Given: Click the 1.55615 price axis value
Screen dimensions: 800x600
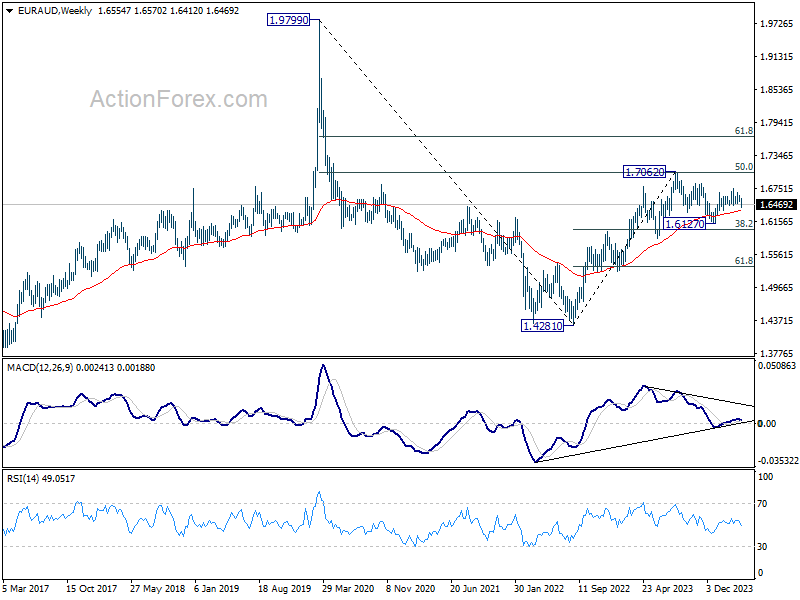Looking at the screenshot, I should (777, 255).
